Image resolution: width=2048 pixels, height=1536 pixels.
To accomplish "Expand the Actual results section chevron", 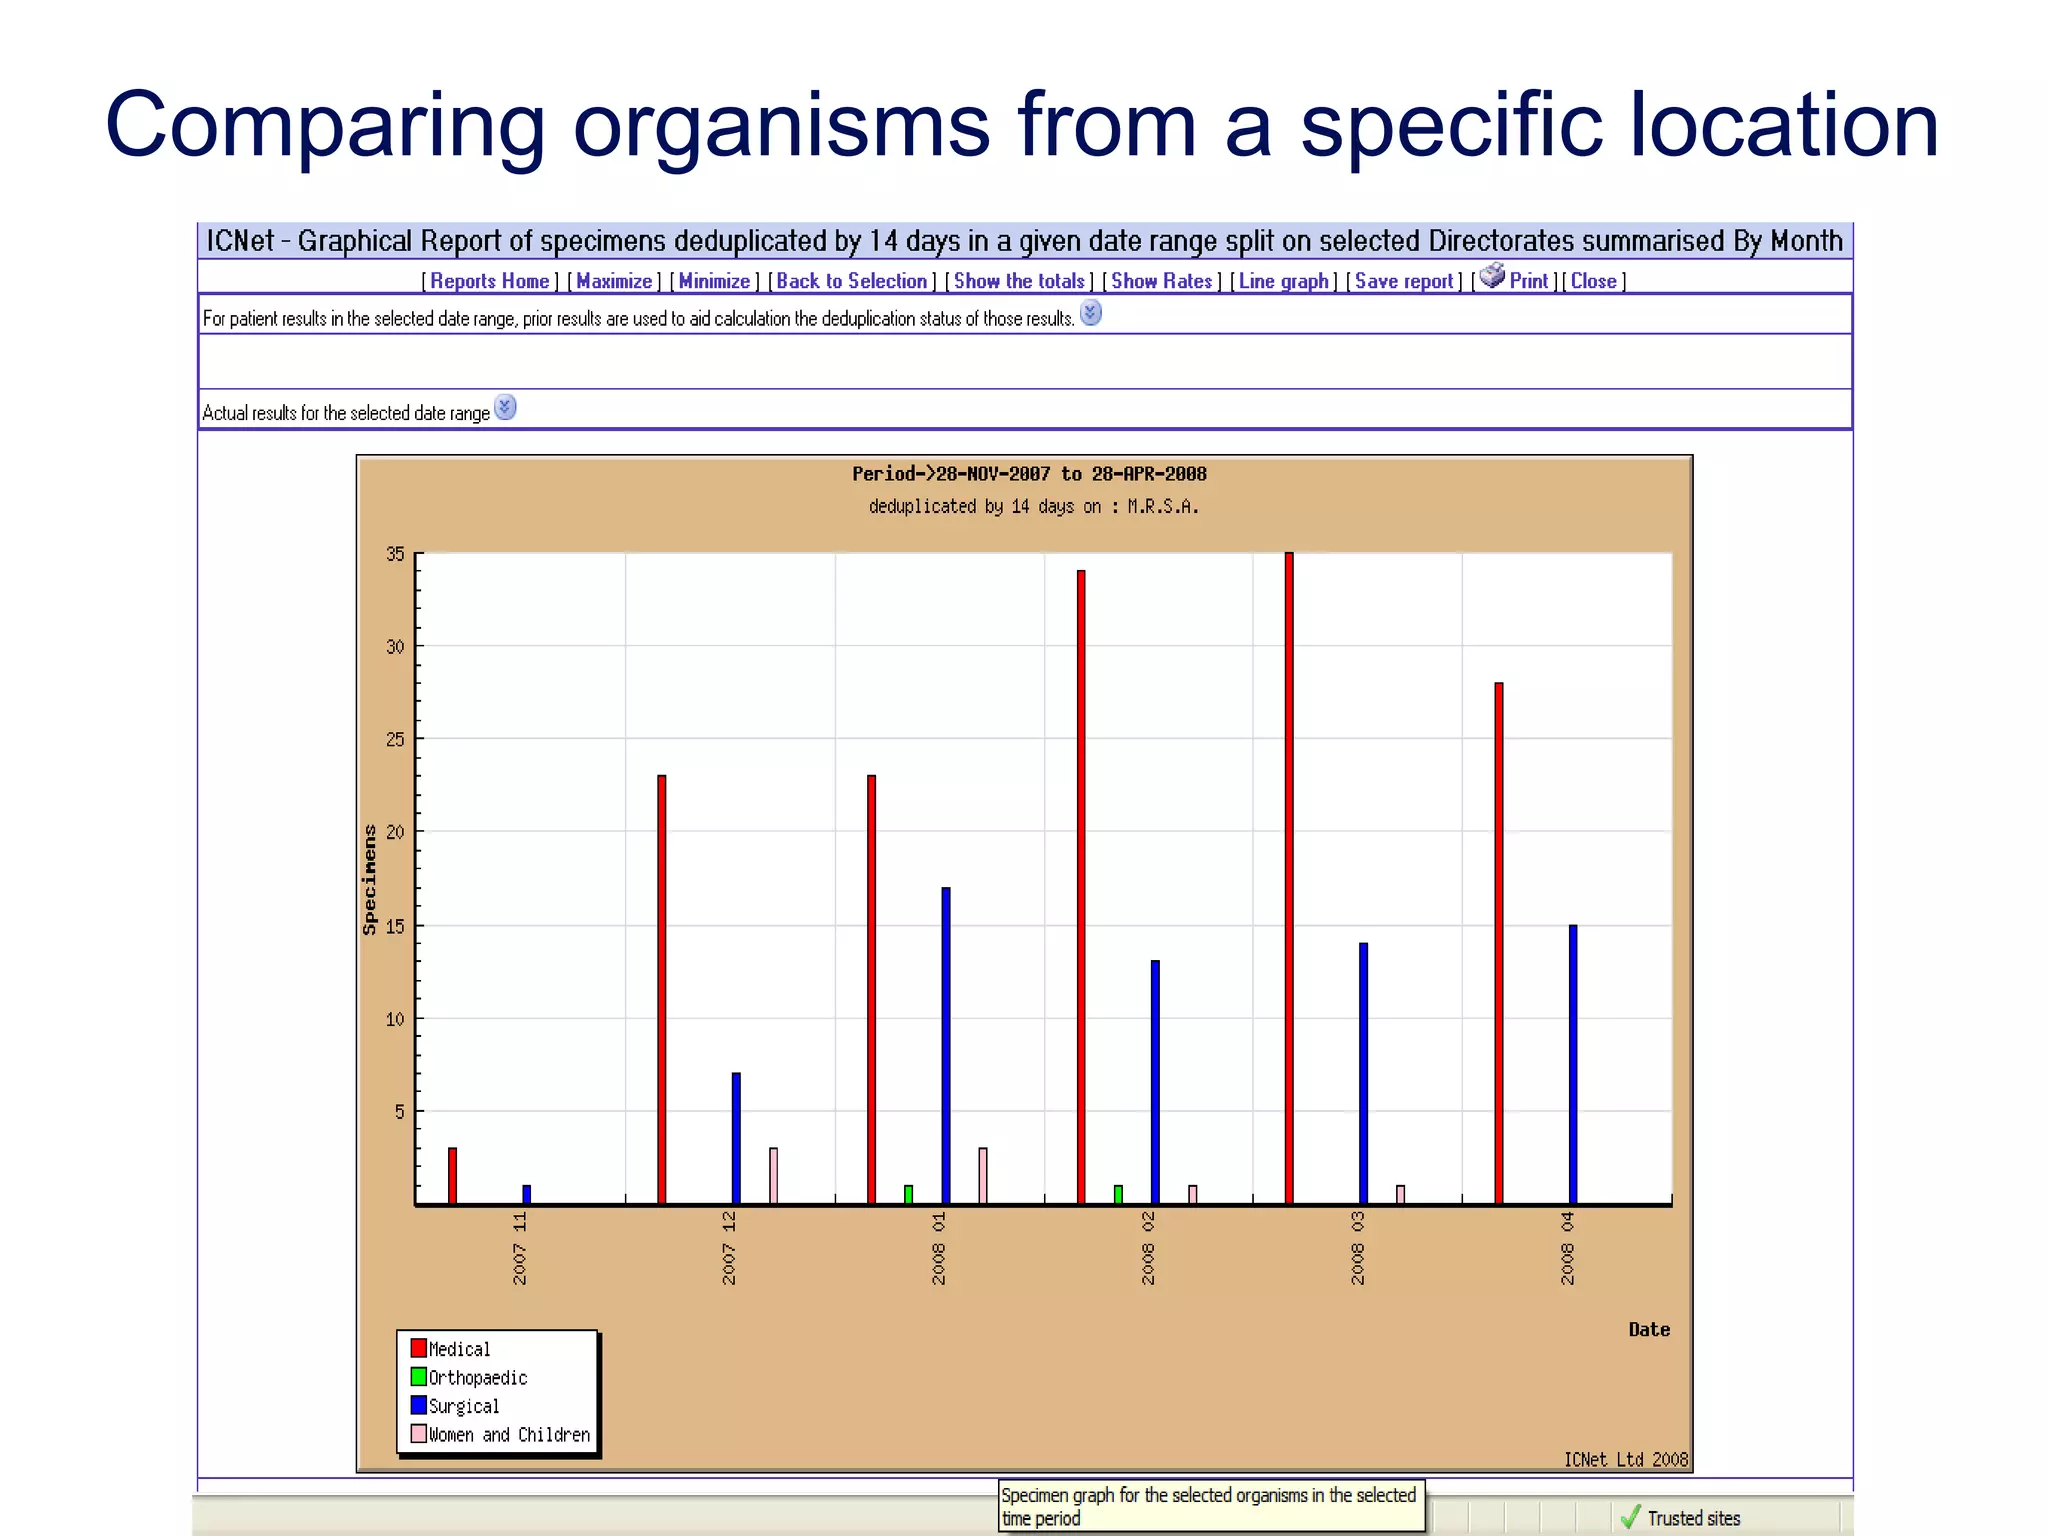I will coord(506,407).
